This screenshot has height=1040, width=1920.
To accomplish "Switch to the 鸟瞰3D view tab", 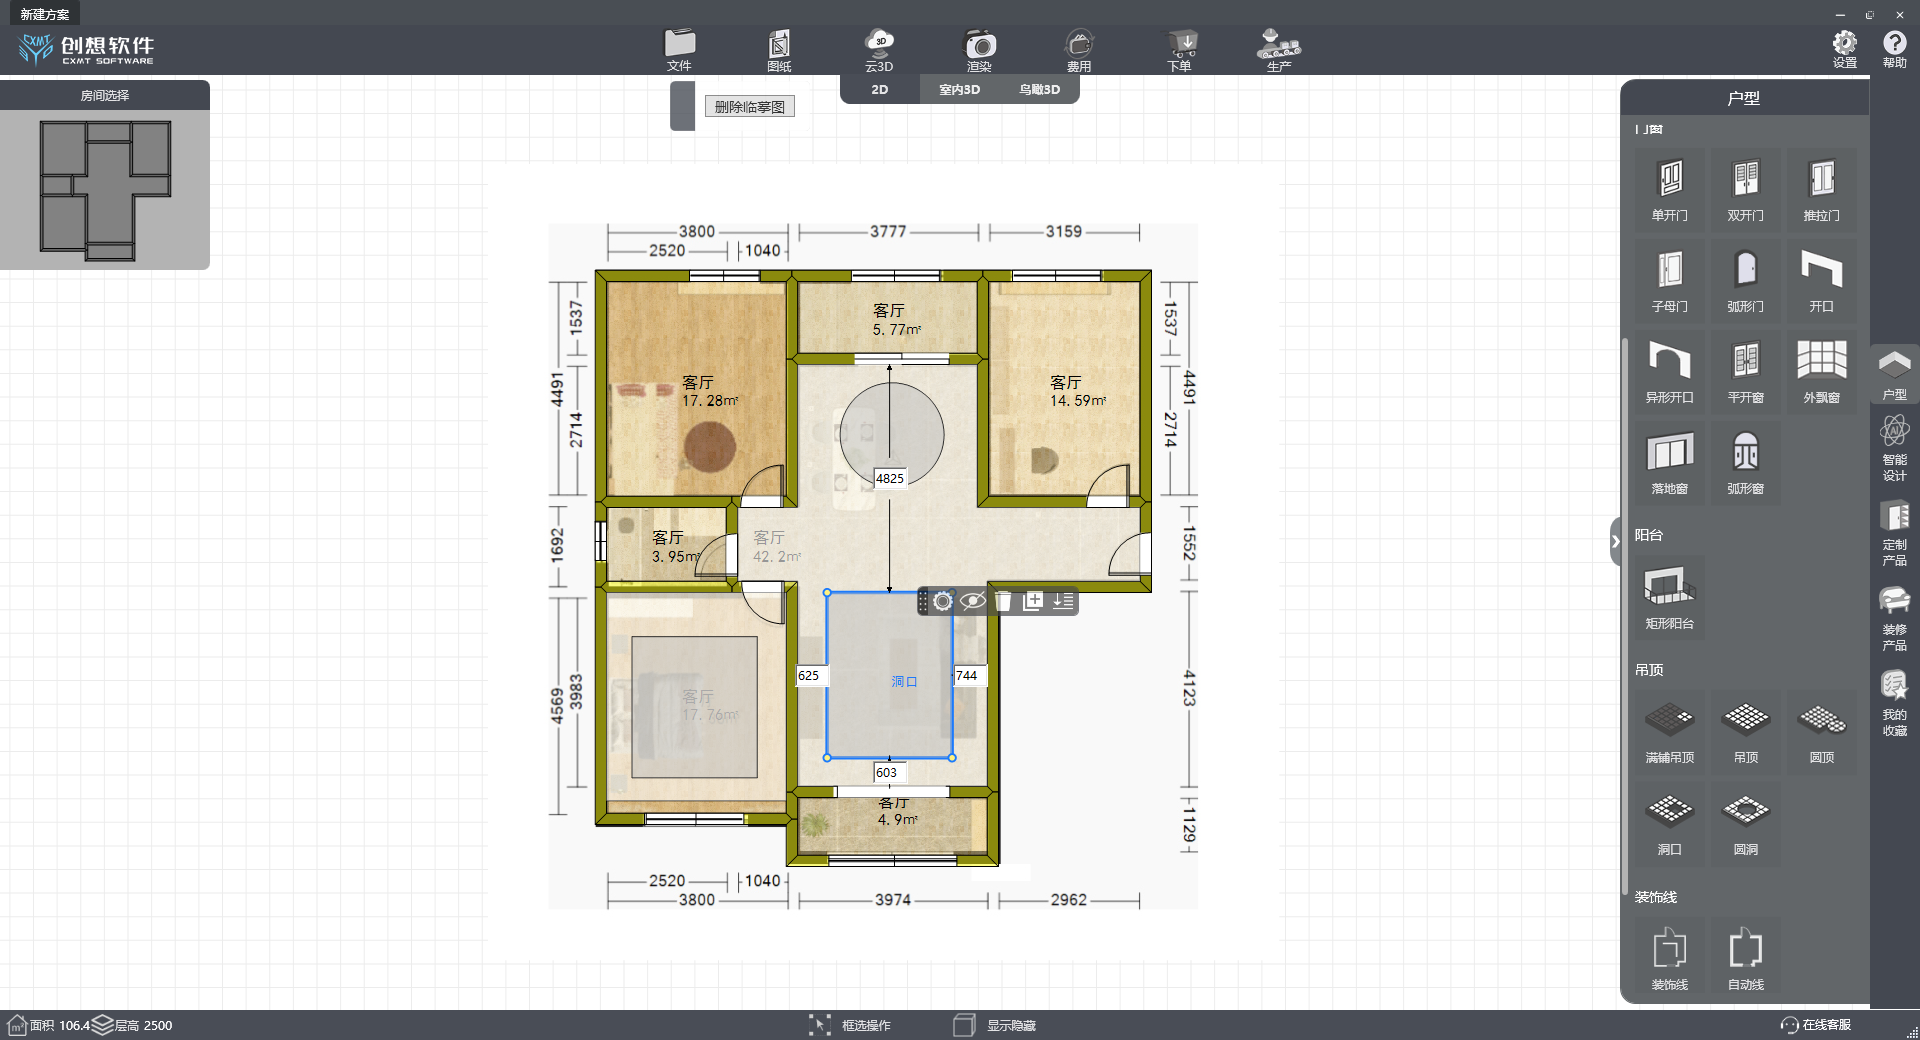I will pyautogui.click(x=1039, y=89).
